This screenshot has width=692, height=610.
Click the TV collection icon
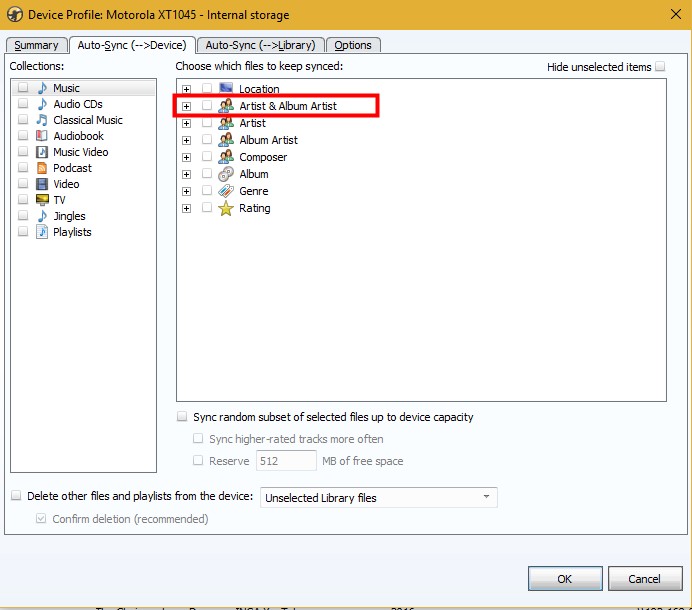(42, 200)
